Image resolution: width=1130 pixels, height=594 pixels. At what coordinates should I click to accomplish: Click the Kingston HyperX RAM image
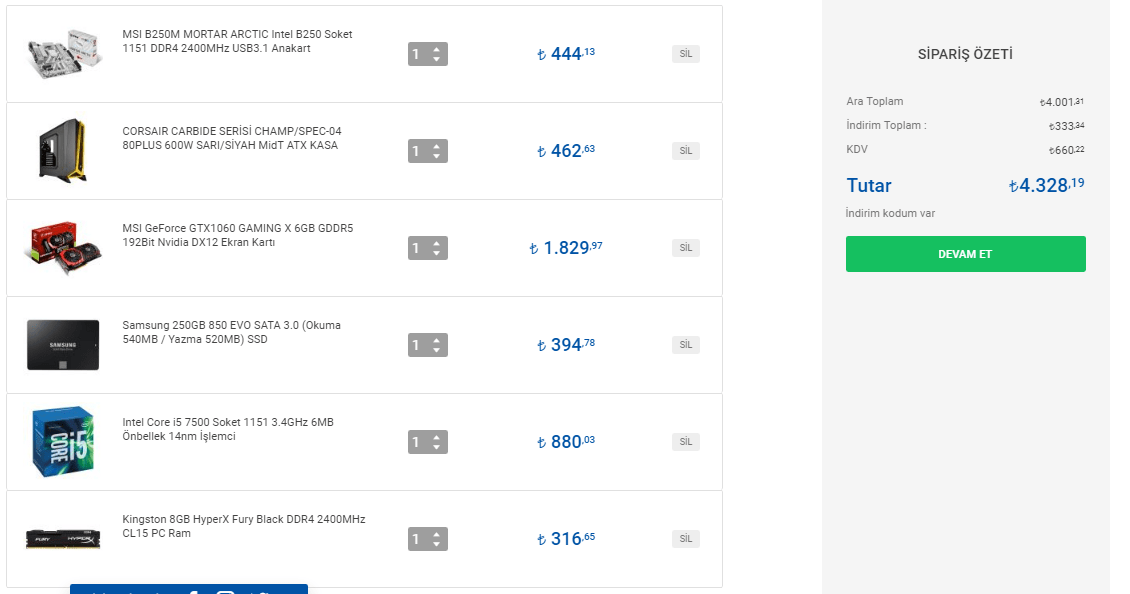point(64,539)
